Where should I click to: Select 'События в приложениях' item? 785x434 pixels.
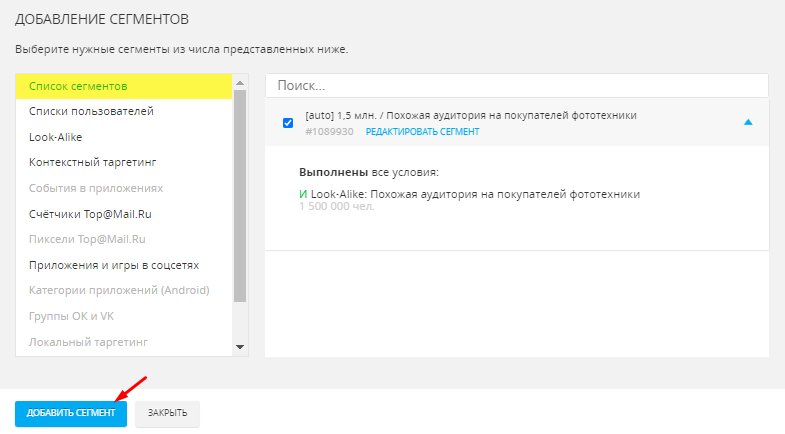tap(96, 188)
